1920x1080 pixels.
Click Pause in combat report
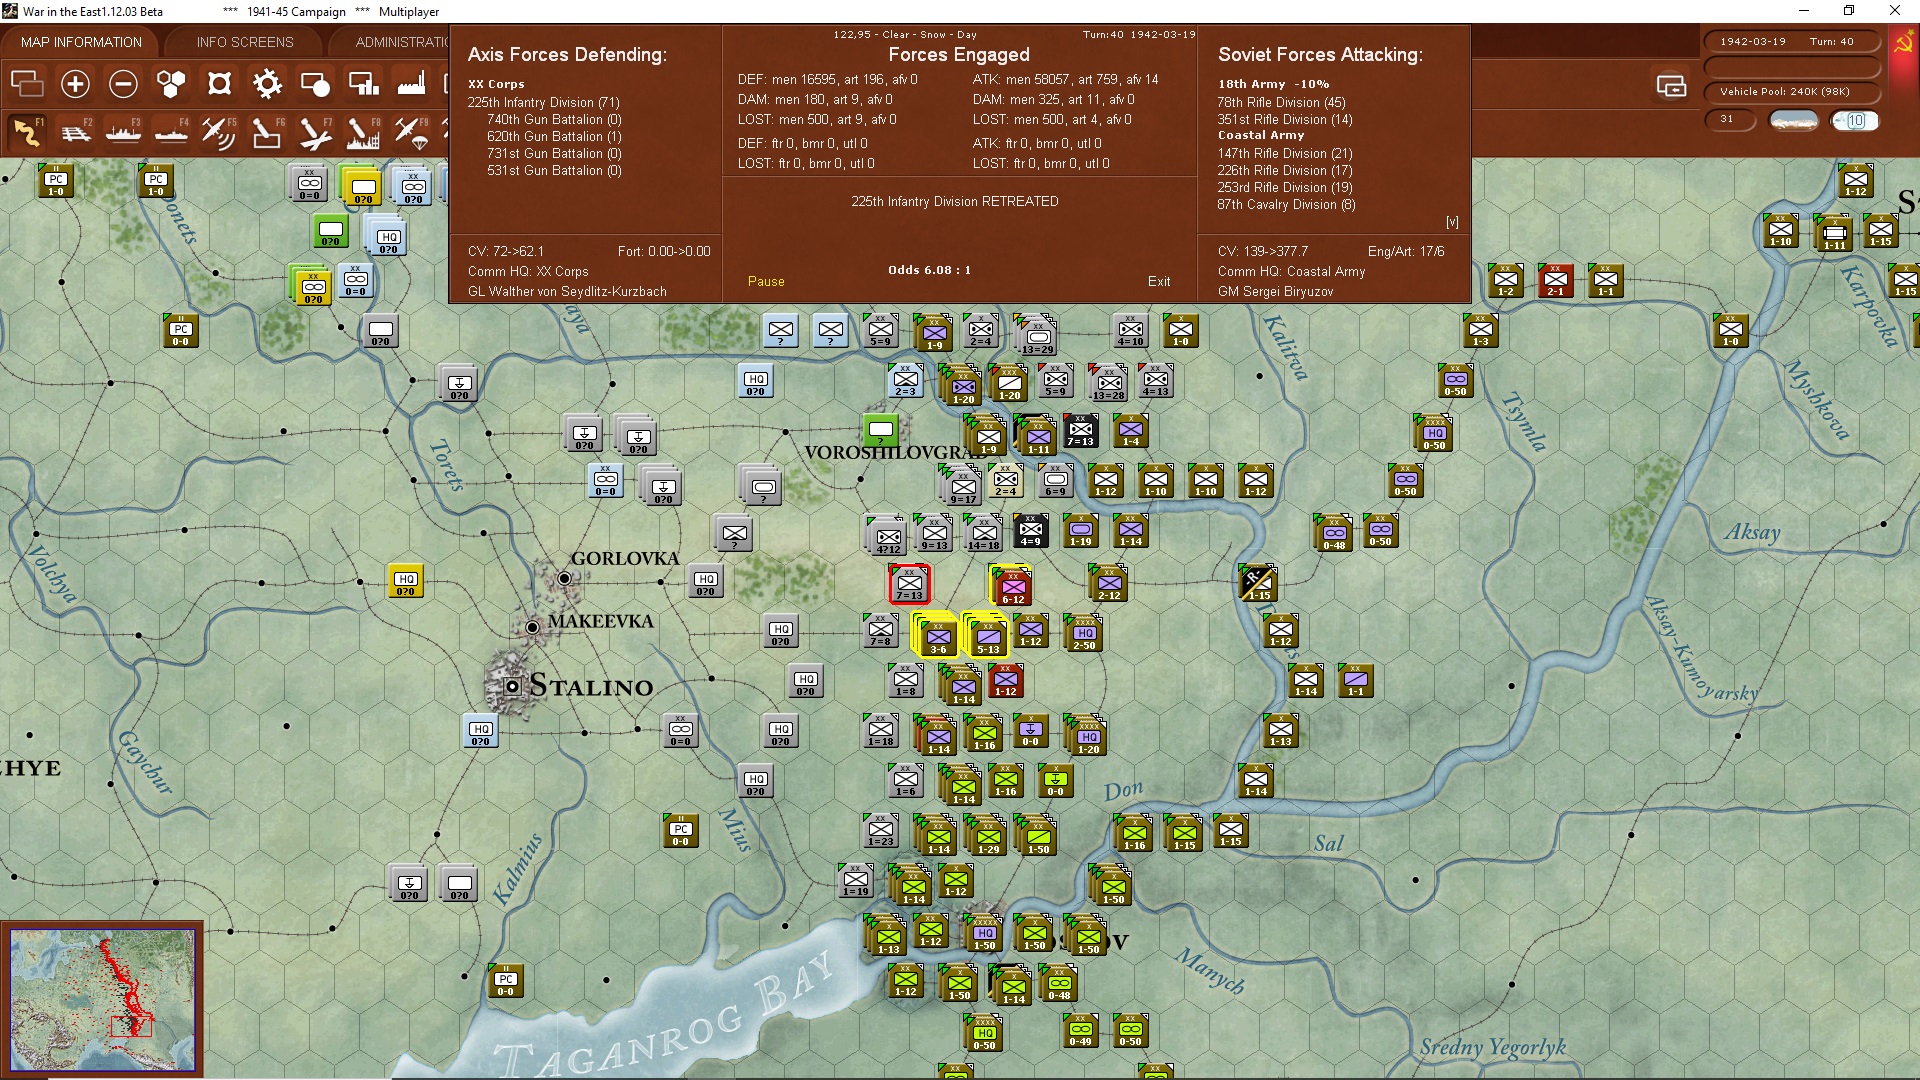pos(766,282)
